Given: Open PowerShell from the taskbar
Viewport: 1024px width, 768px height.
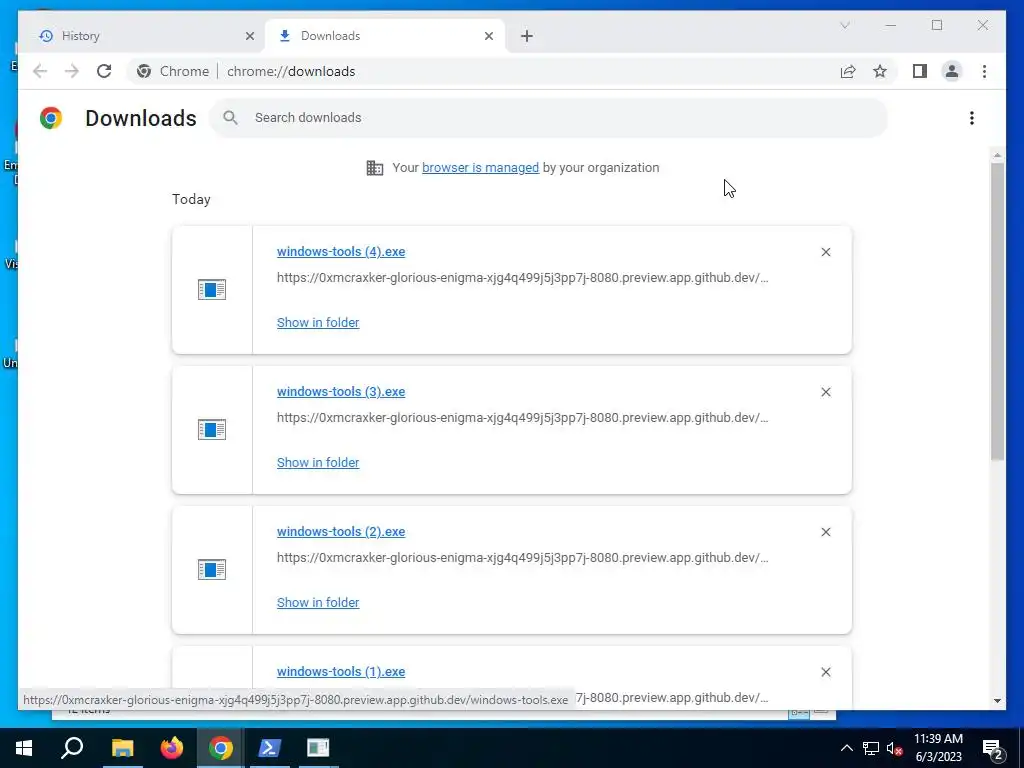Looking at the screenshot, I should (269, 748).
